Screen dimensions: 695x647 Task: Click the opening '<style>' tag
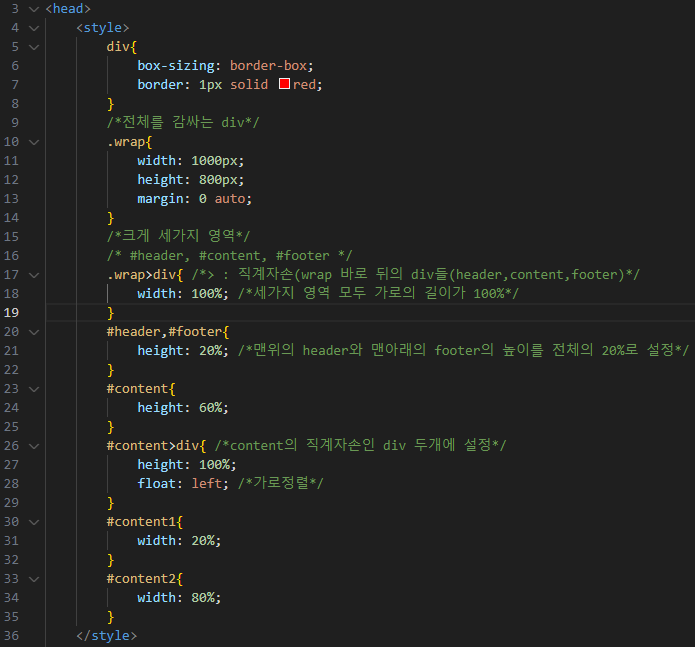point(103,28)
